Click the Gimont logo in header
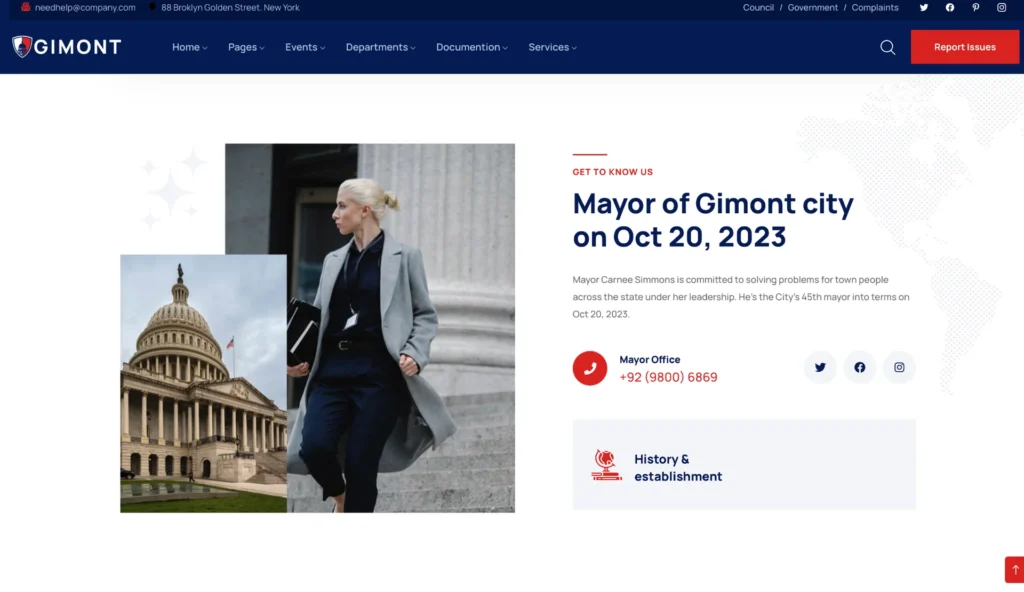1024x592 pixels. (x=66, y=47)
